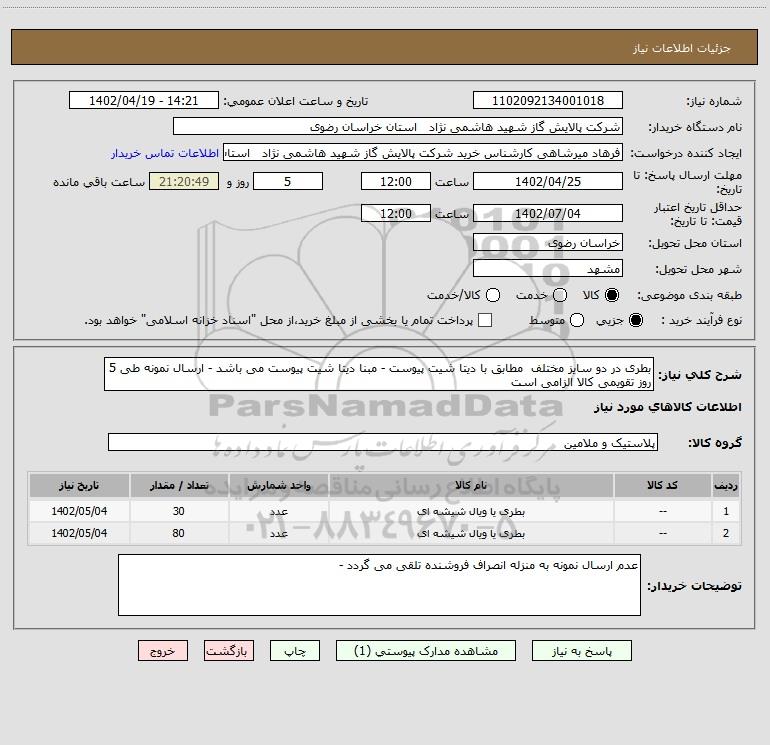Choose the کالا/خدمت radio option
The width and height of the screenshot is (770, 745).
[x=492, y=296]
